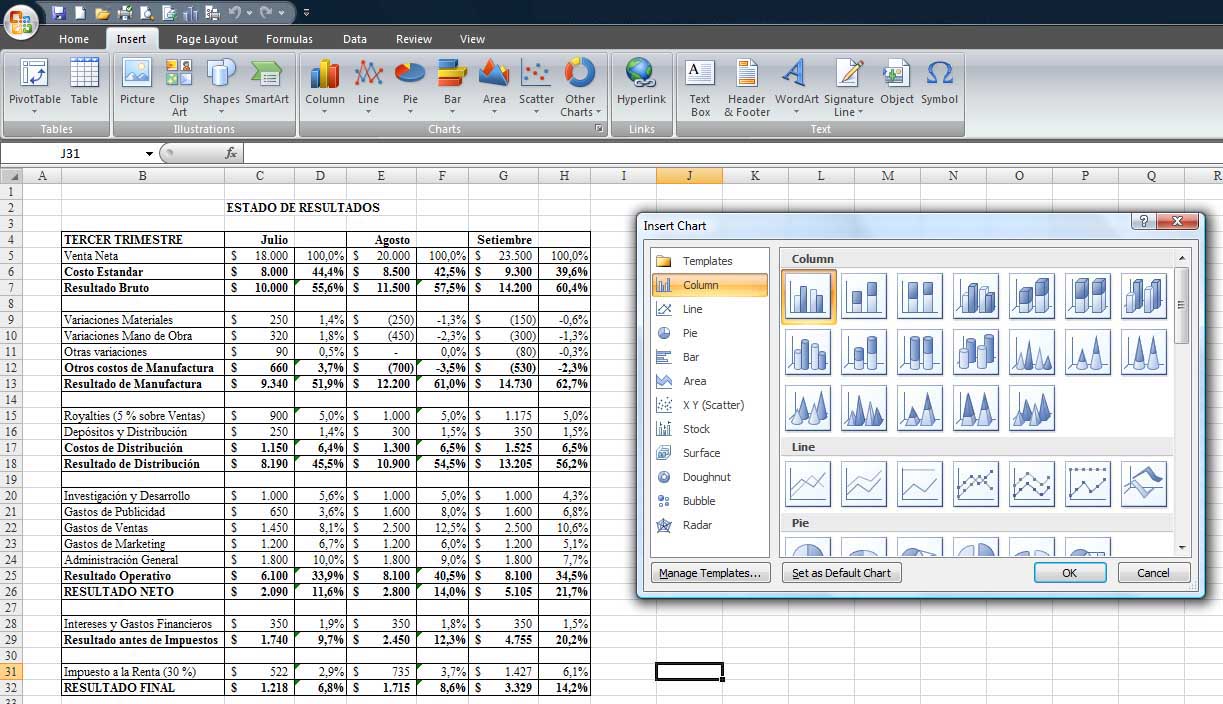
Task: Open the Hyperlink tool
Action: [x=641, y=84]
